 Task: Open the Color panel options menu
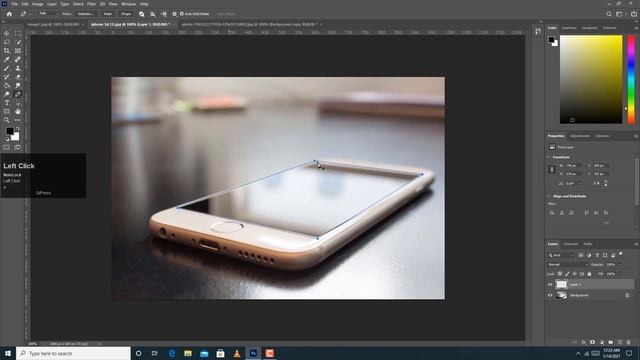[636, 28]
